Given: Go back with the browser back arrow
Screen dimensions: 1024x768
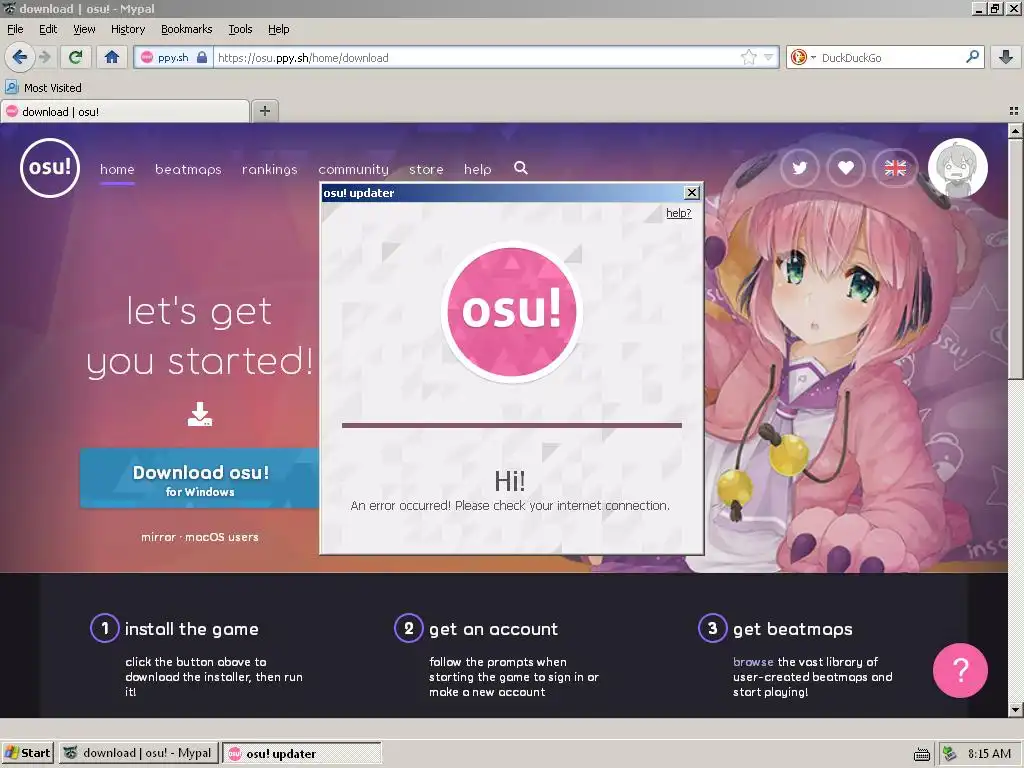Looking at the screenshot, I should click(20, 57).
